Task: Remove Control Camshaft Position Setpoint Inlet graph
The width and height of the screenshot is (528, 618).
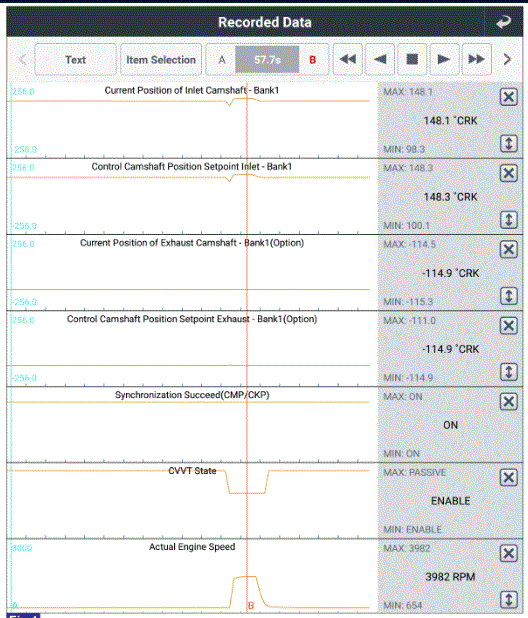Action: (x=509, y=173)
